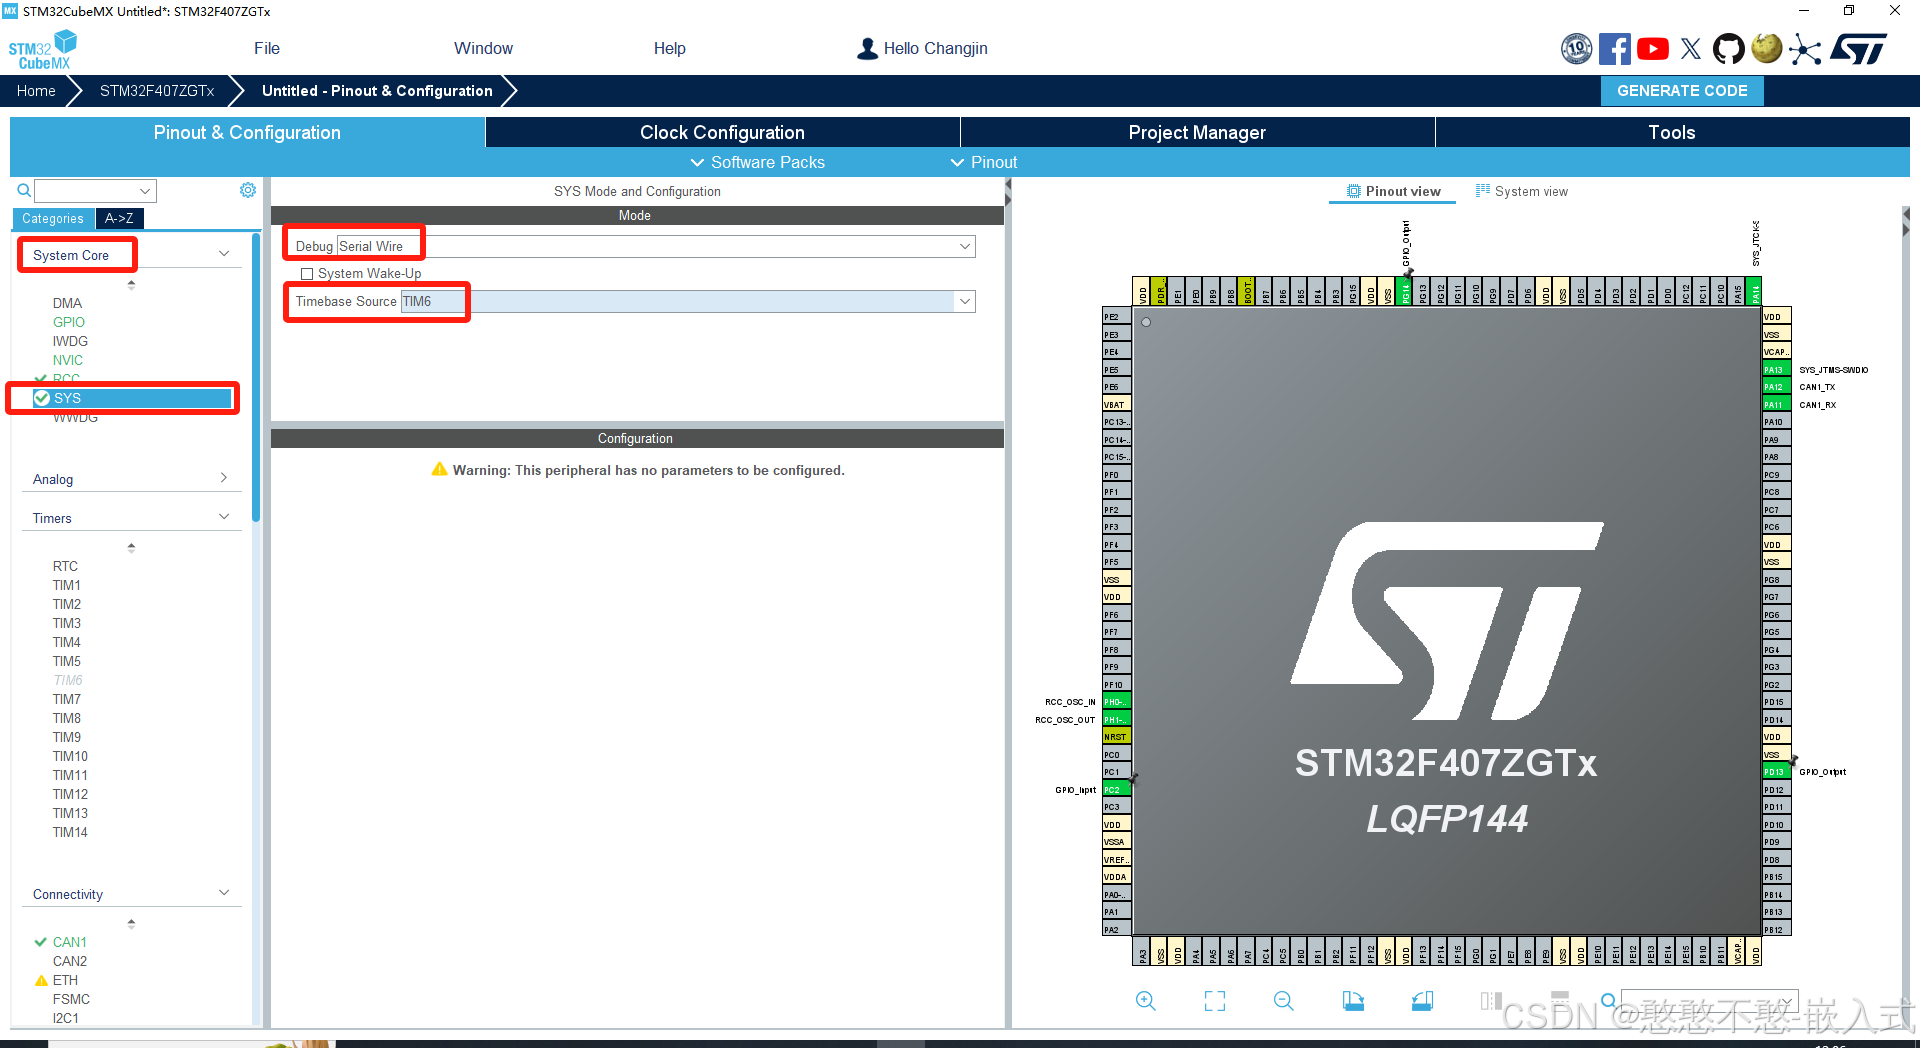Zoom out of the pinout view
The width and height of the screenshot is (1920, 1048).
(x=1284, y=1001)
